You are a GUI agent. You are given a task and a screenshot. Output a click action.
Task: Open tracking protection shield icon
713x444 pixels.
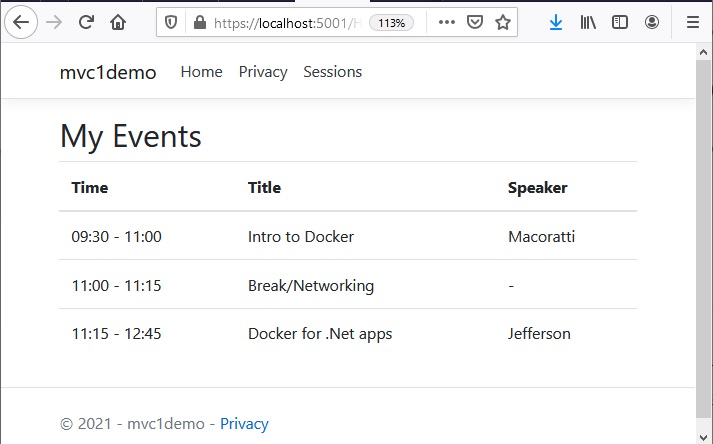(171, 22)
